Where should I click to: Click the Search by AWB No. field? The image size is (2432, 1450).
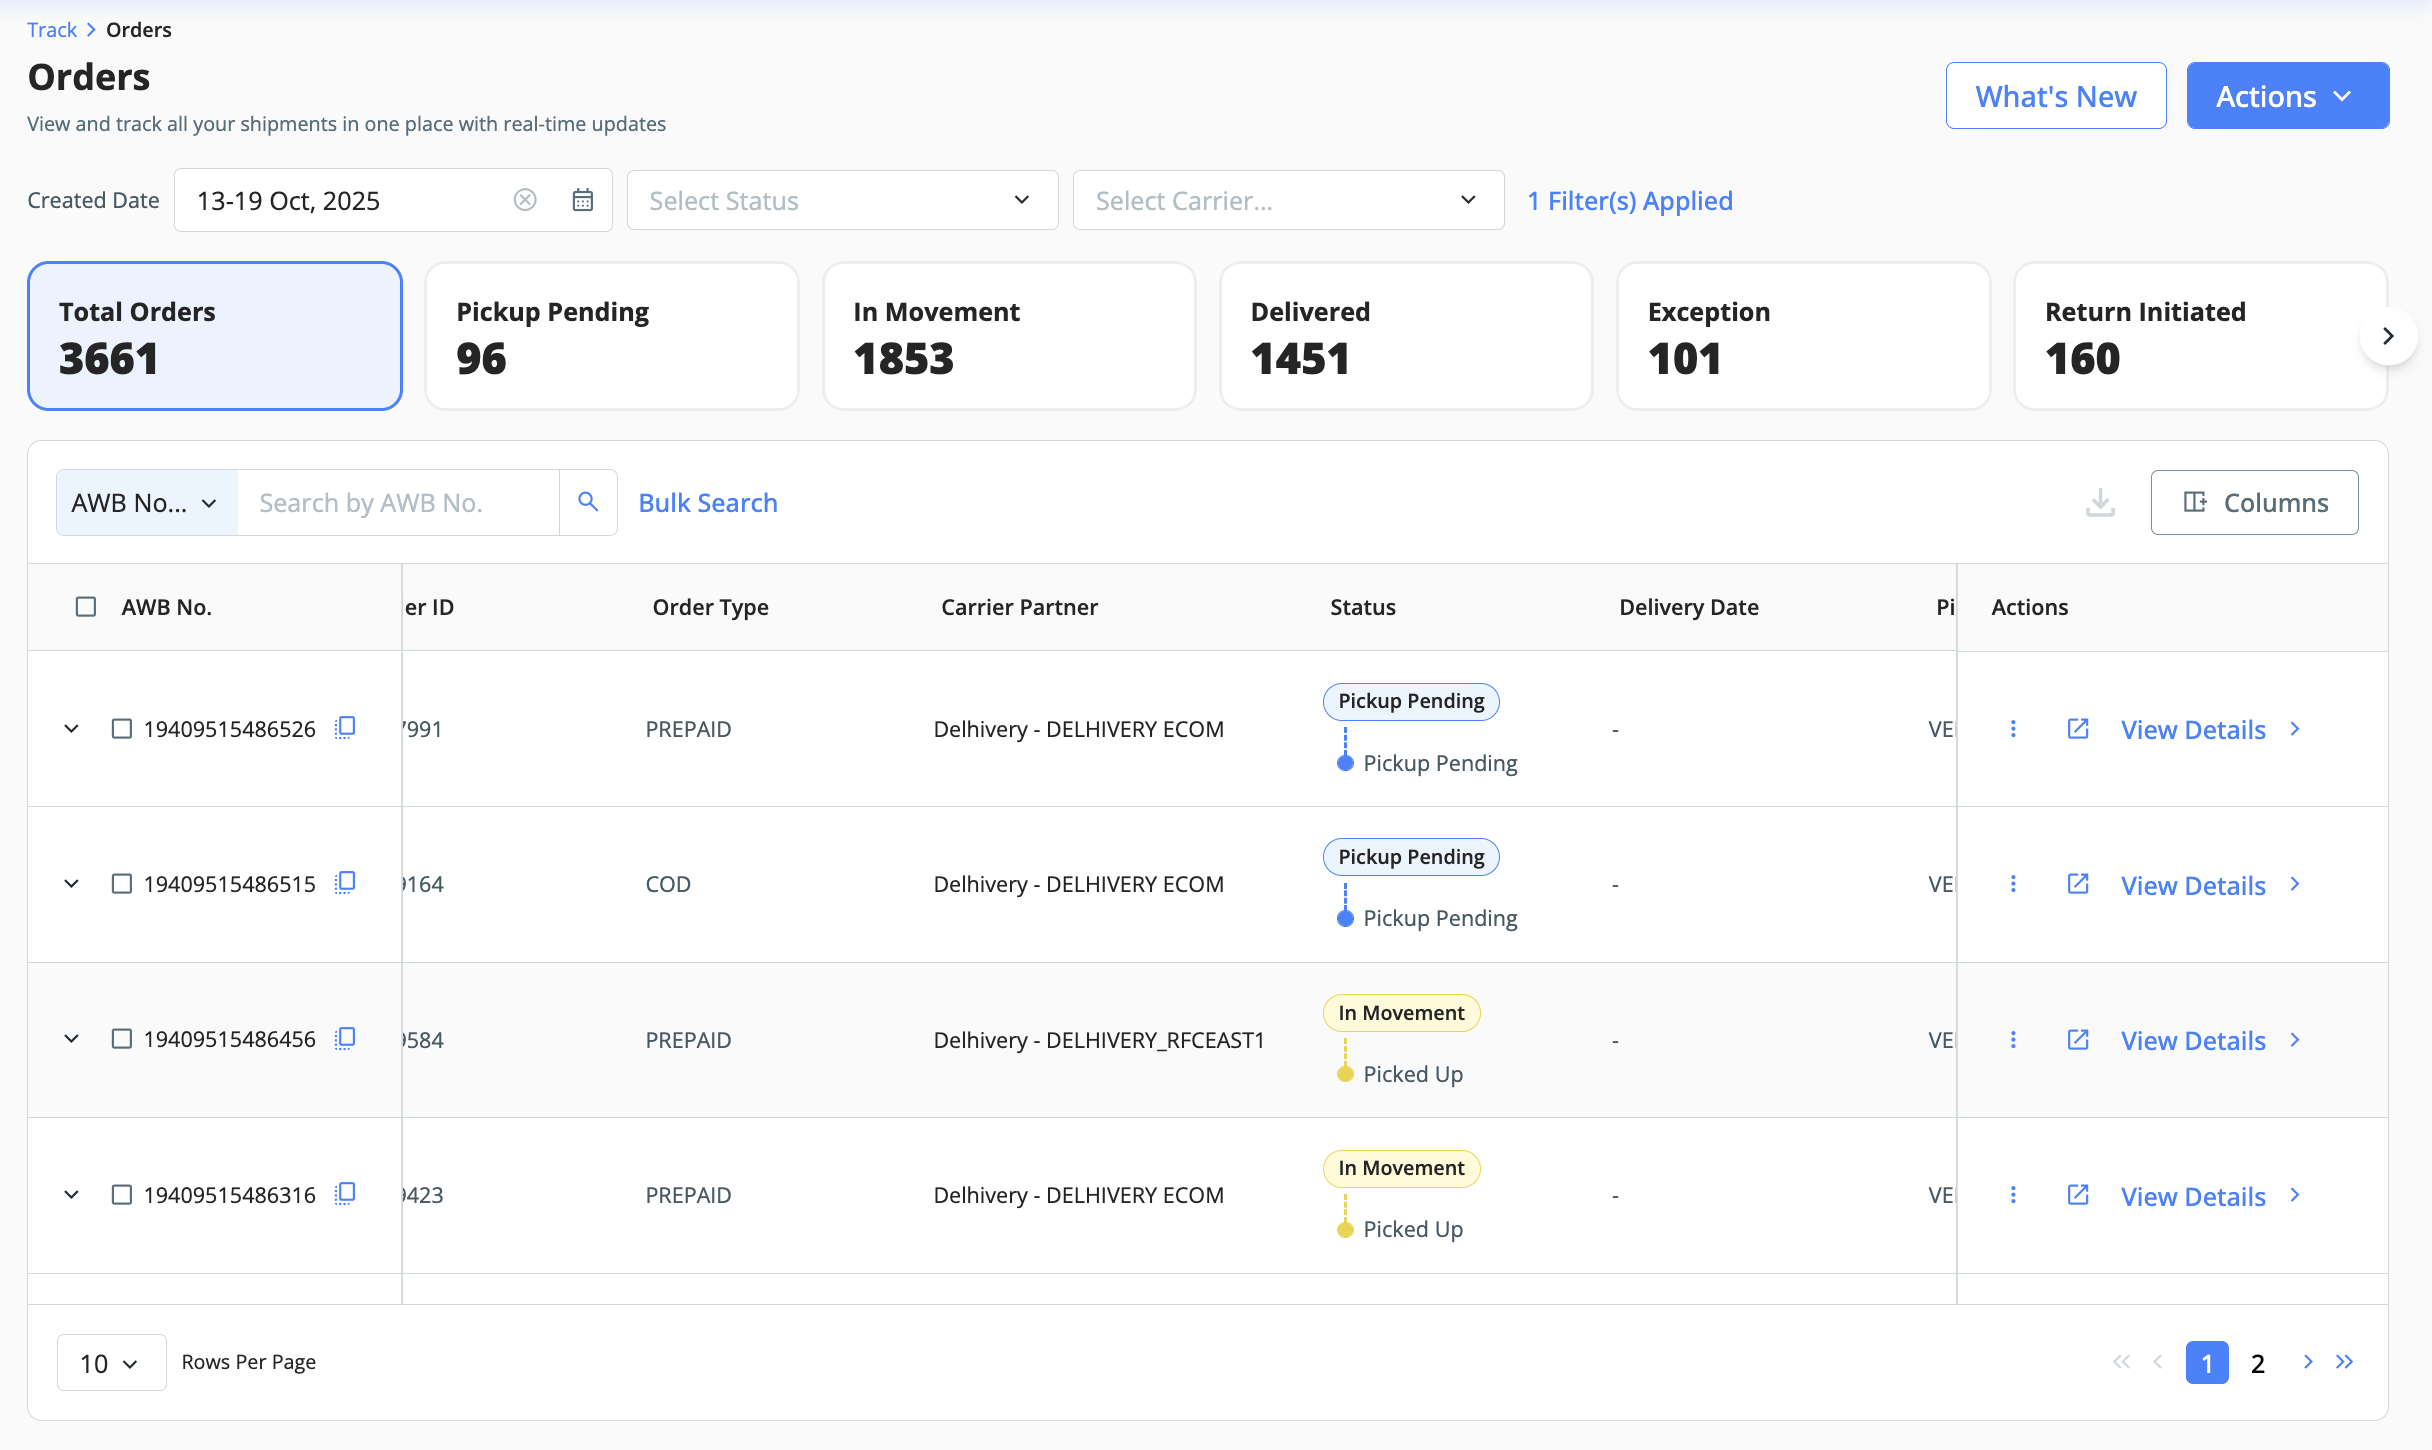click(x=398, y=502)
